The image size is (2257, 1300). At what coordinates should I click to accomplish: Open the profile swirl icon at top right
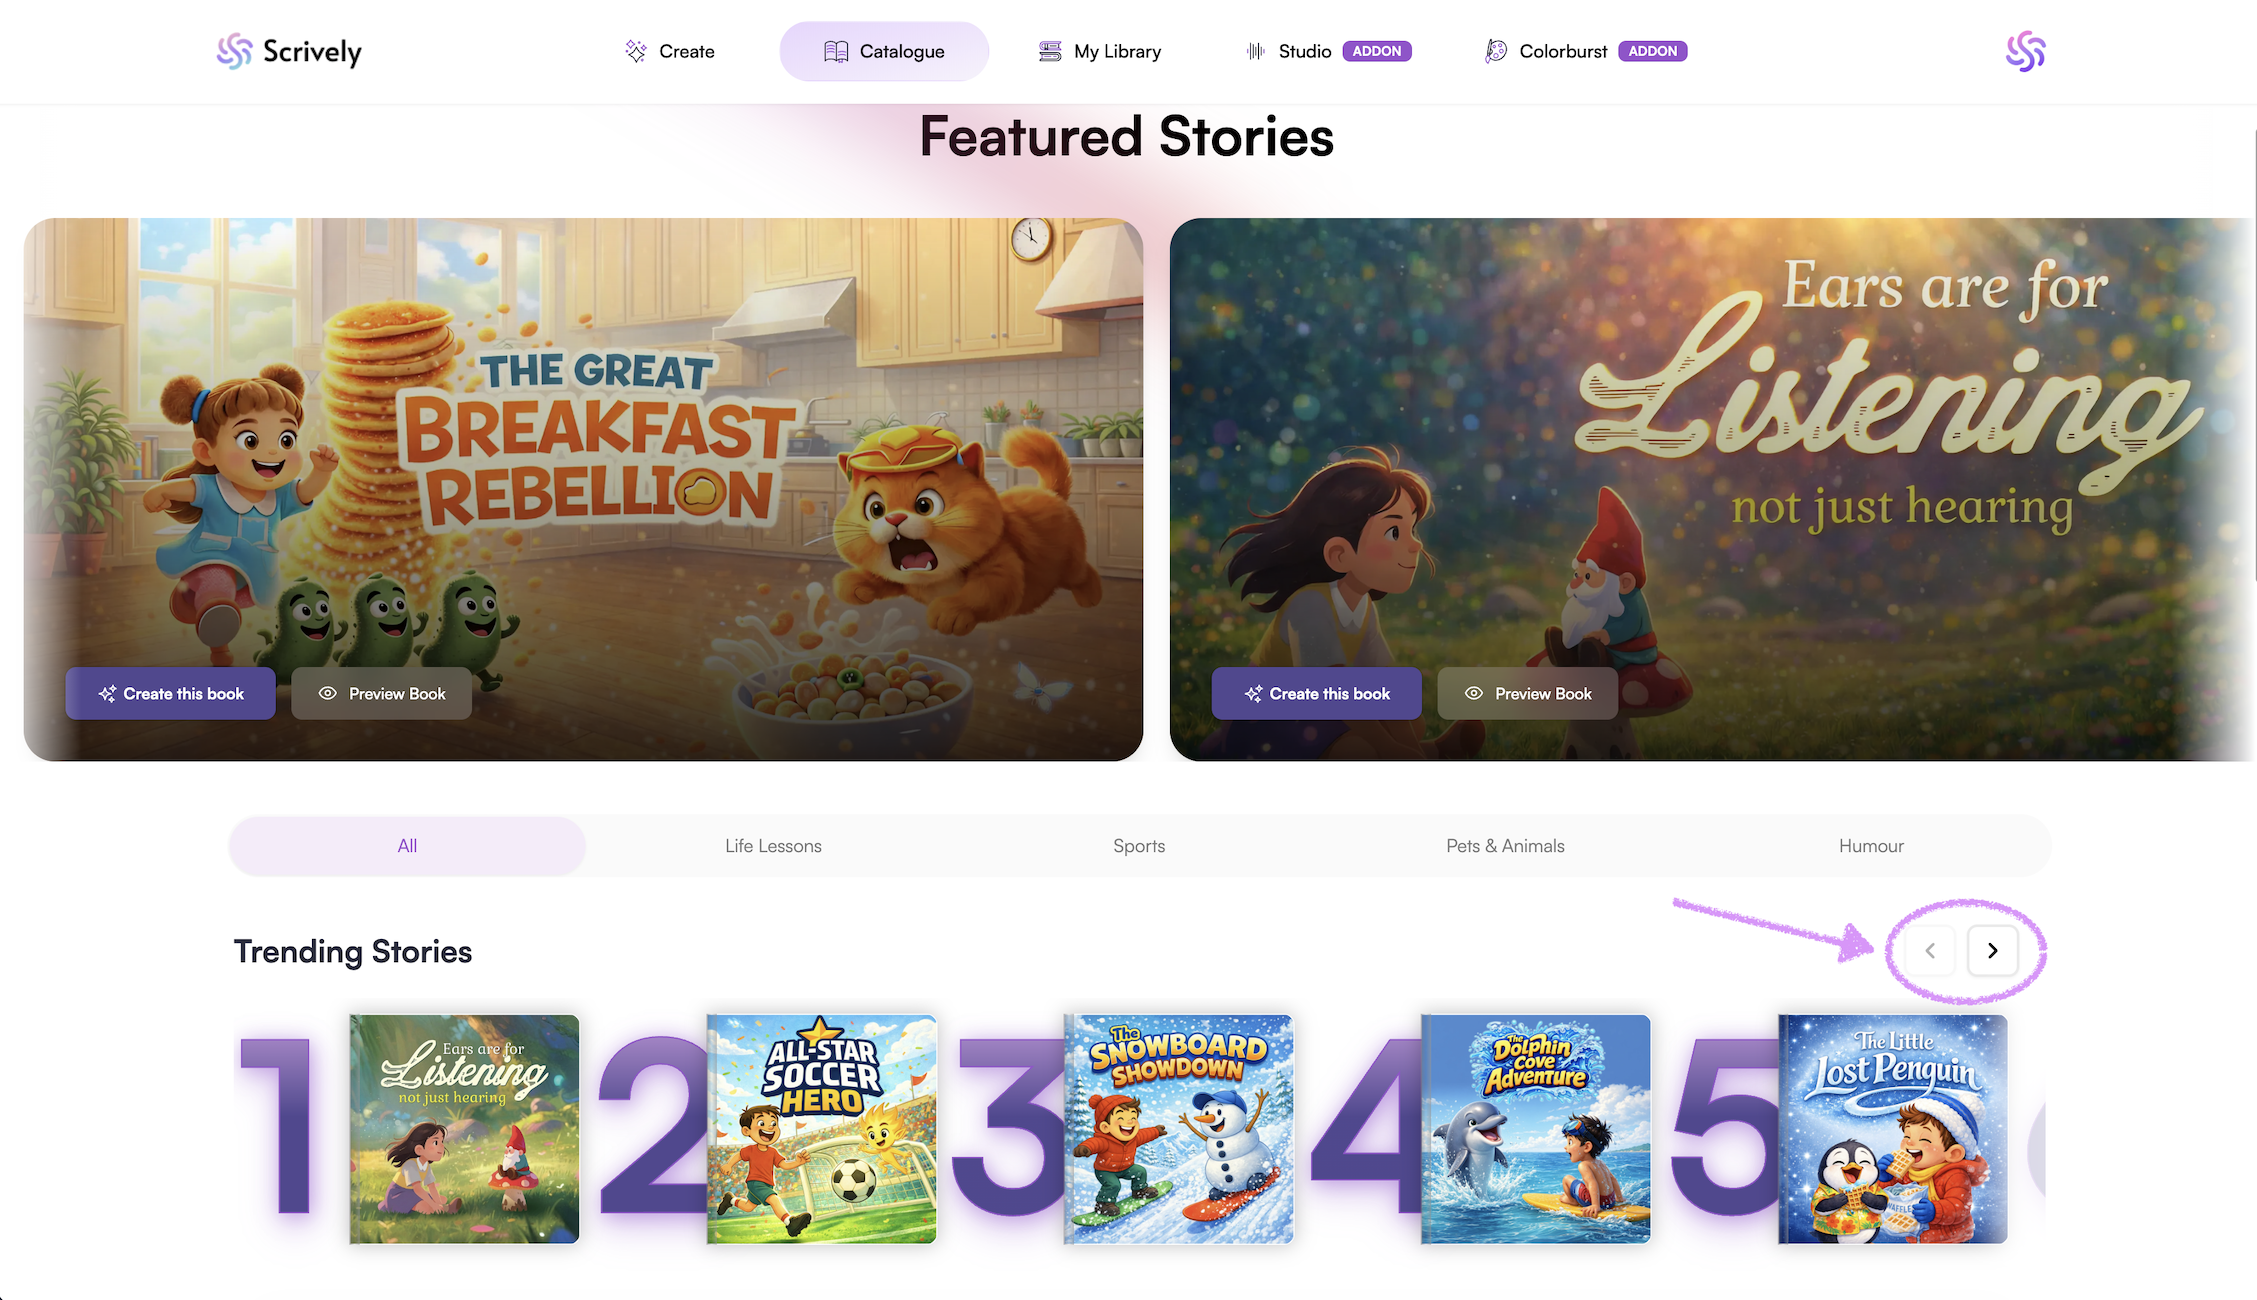(x=2025, y=51)
